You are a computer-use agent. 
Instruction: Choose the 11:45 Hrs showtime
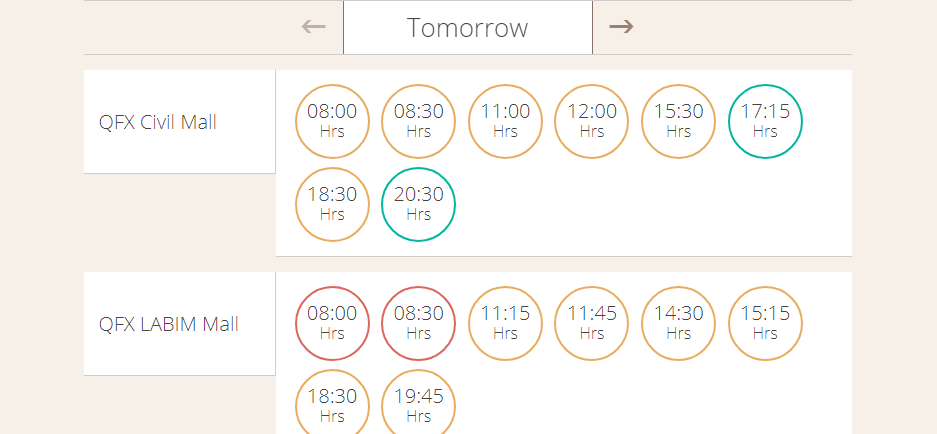pyautogui.click(x=592, y=323)
